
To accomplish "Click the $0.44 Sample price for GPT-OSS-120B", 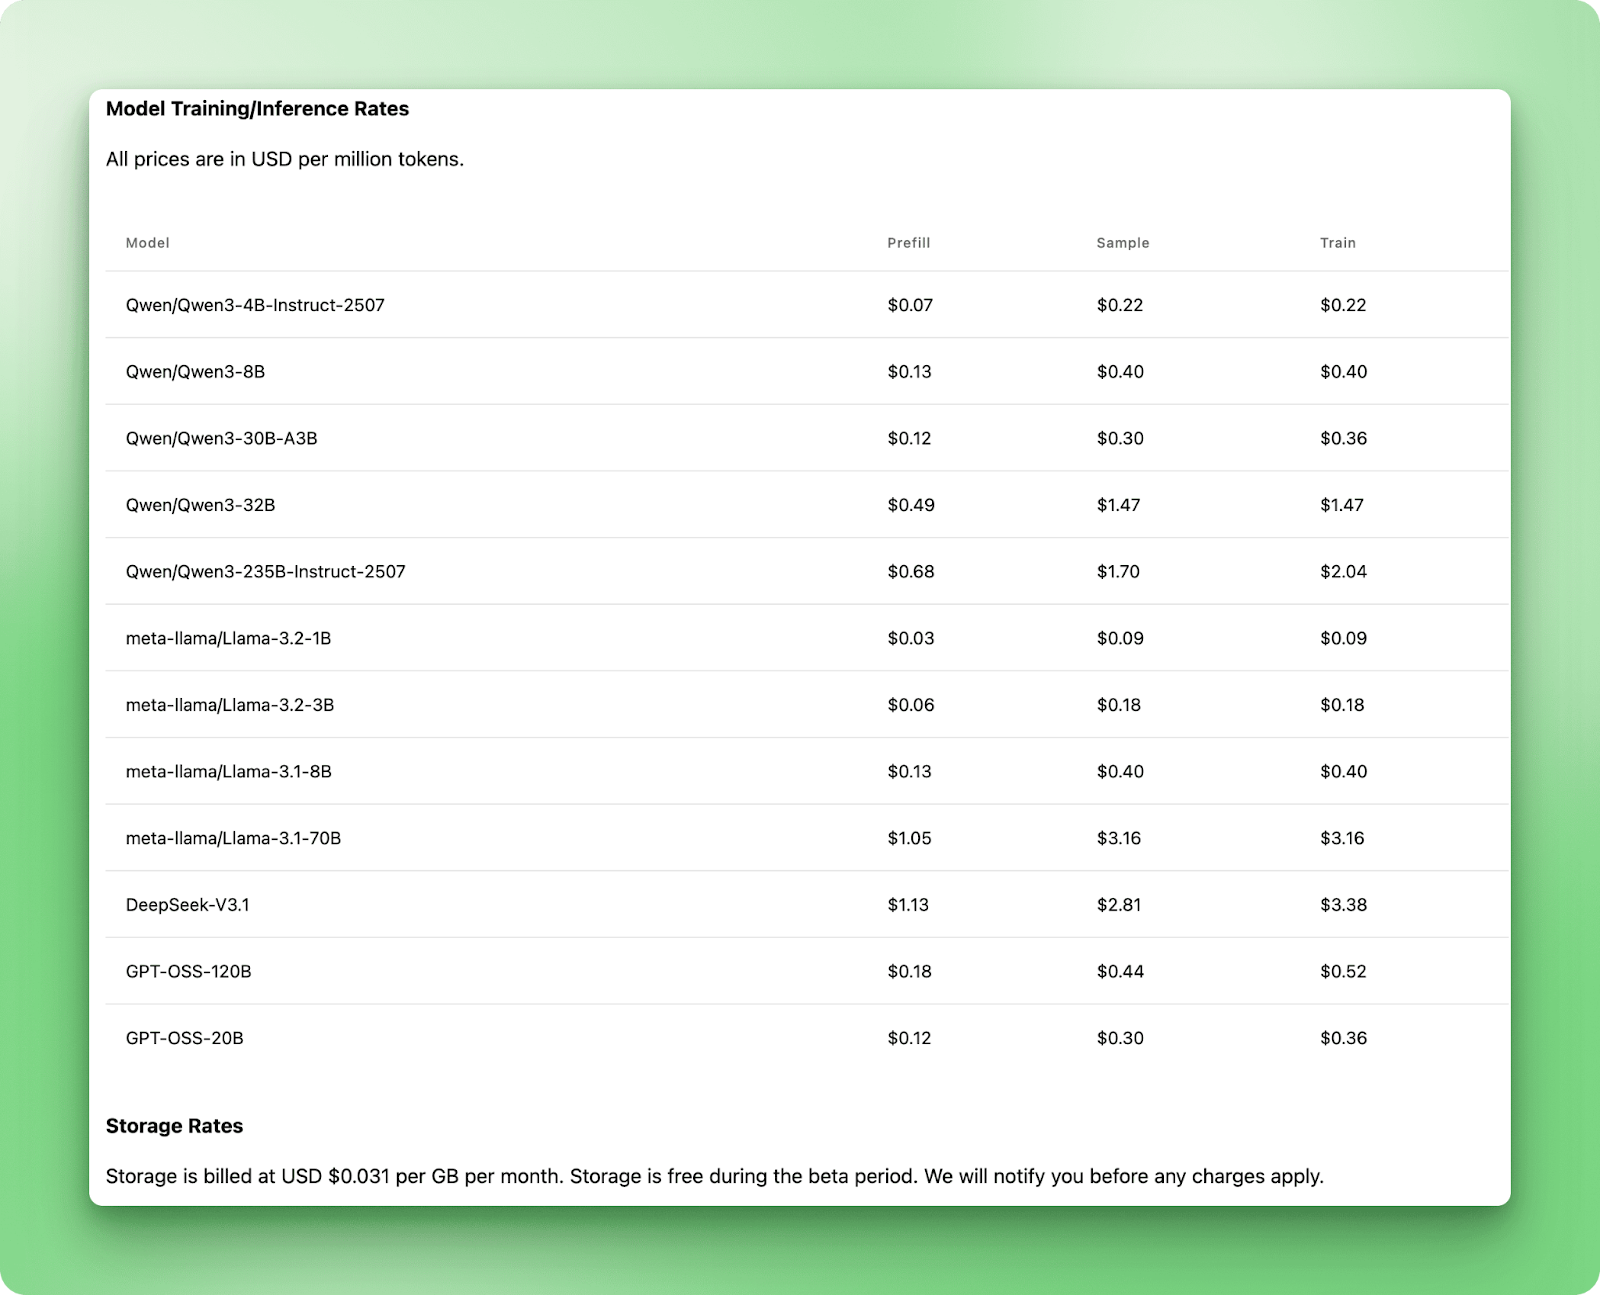I will (1120, 971).
